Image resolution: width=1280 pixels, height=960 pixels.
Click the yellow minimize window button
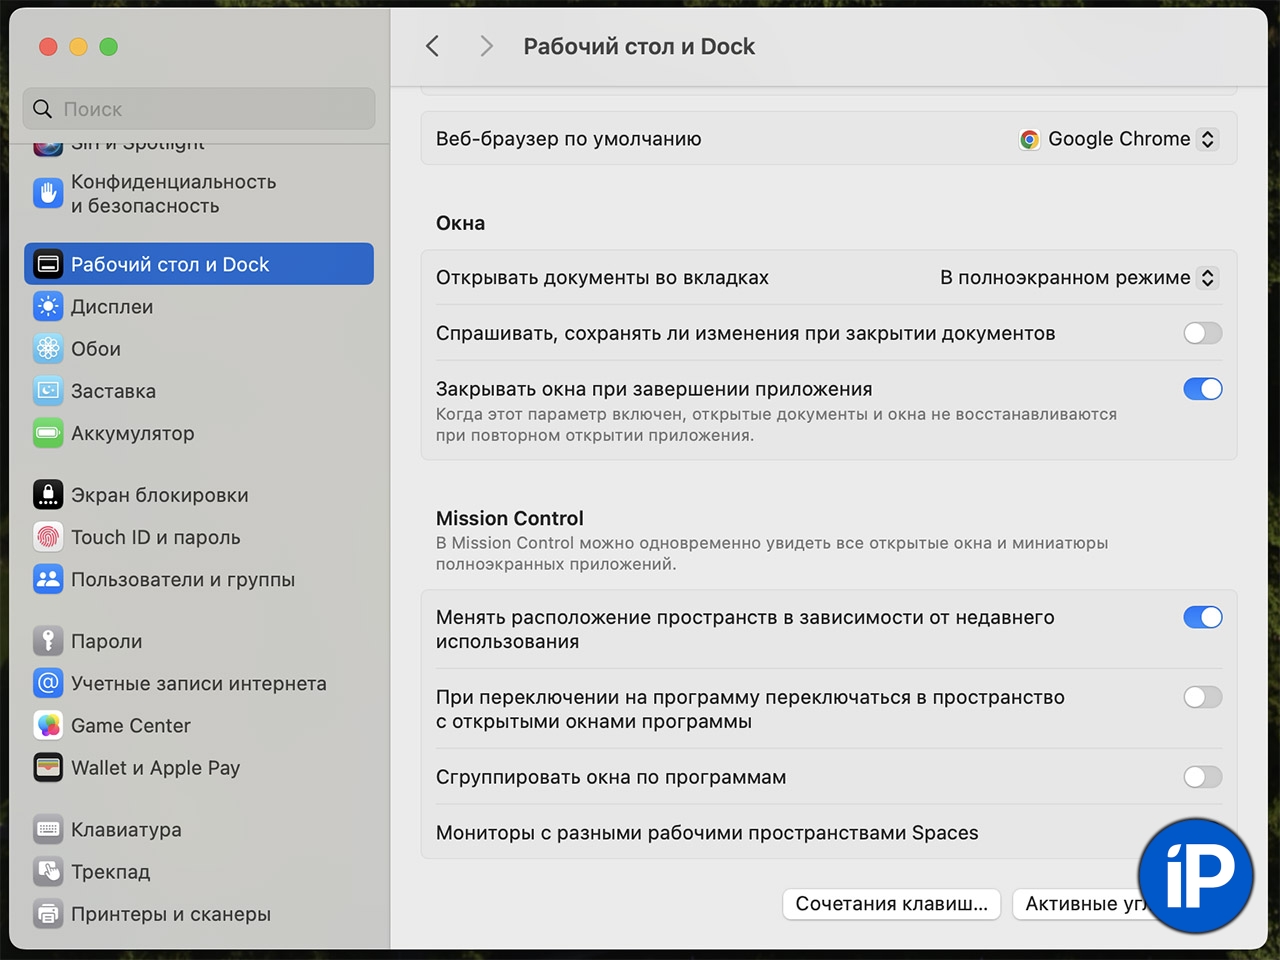coord(78,46)
